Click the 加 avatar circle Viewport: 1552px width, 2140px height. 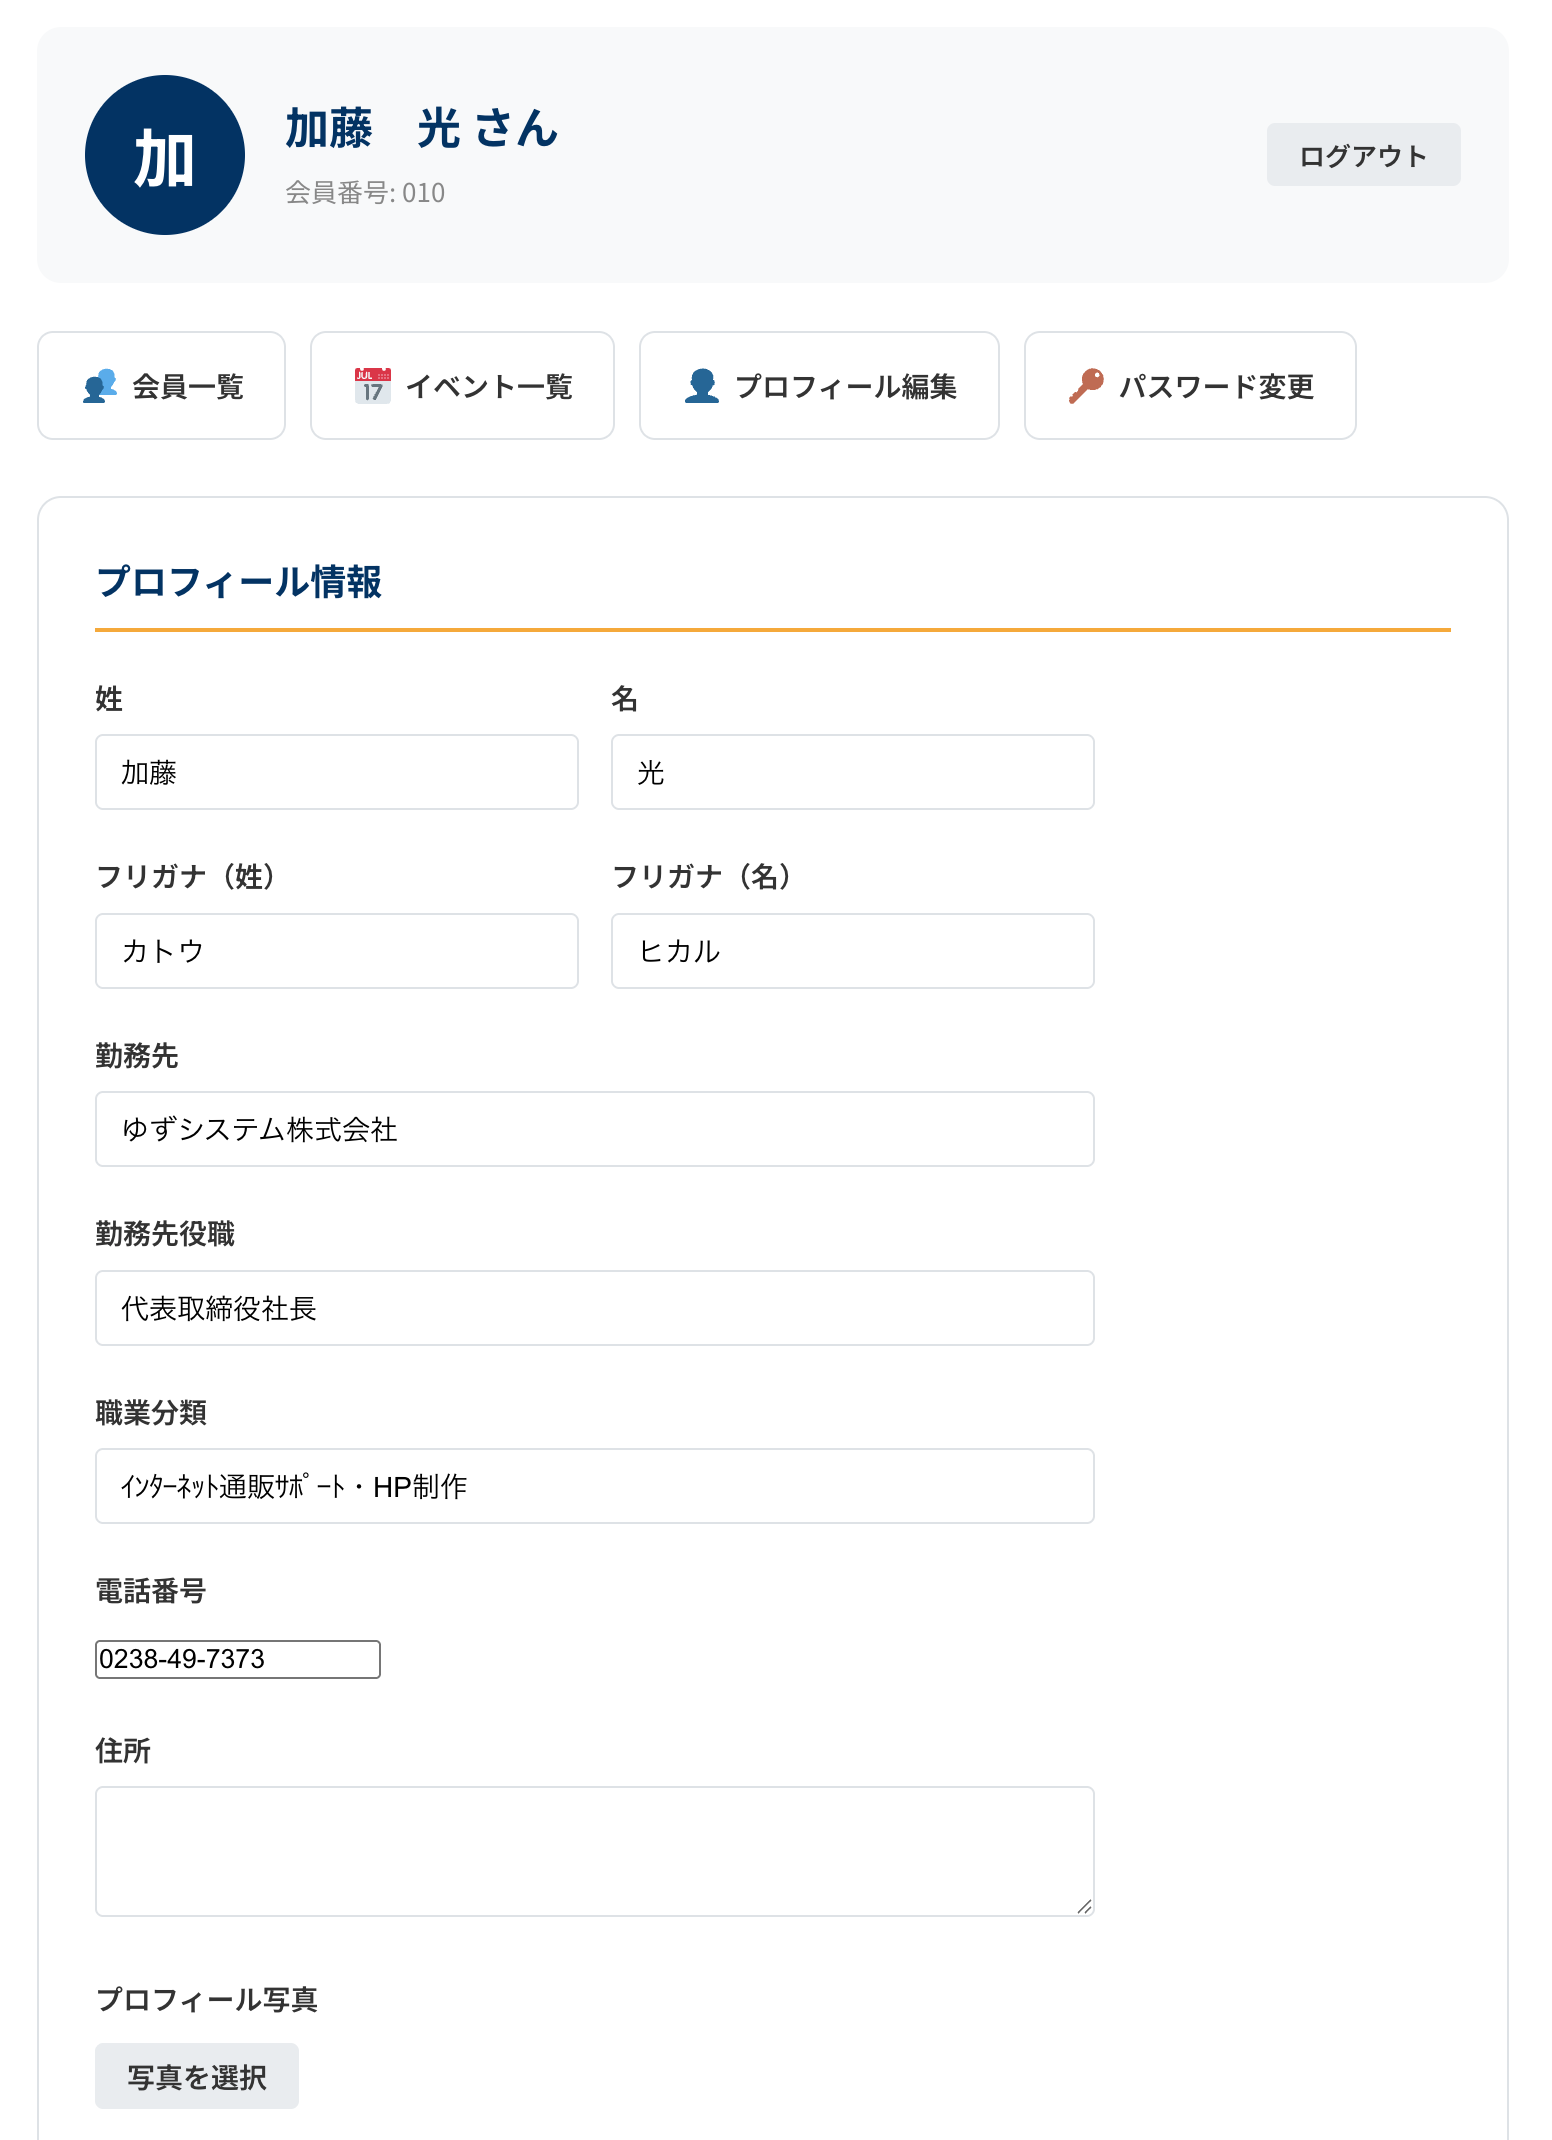165,155
